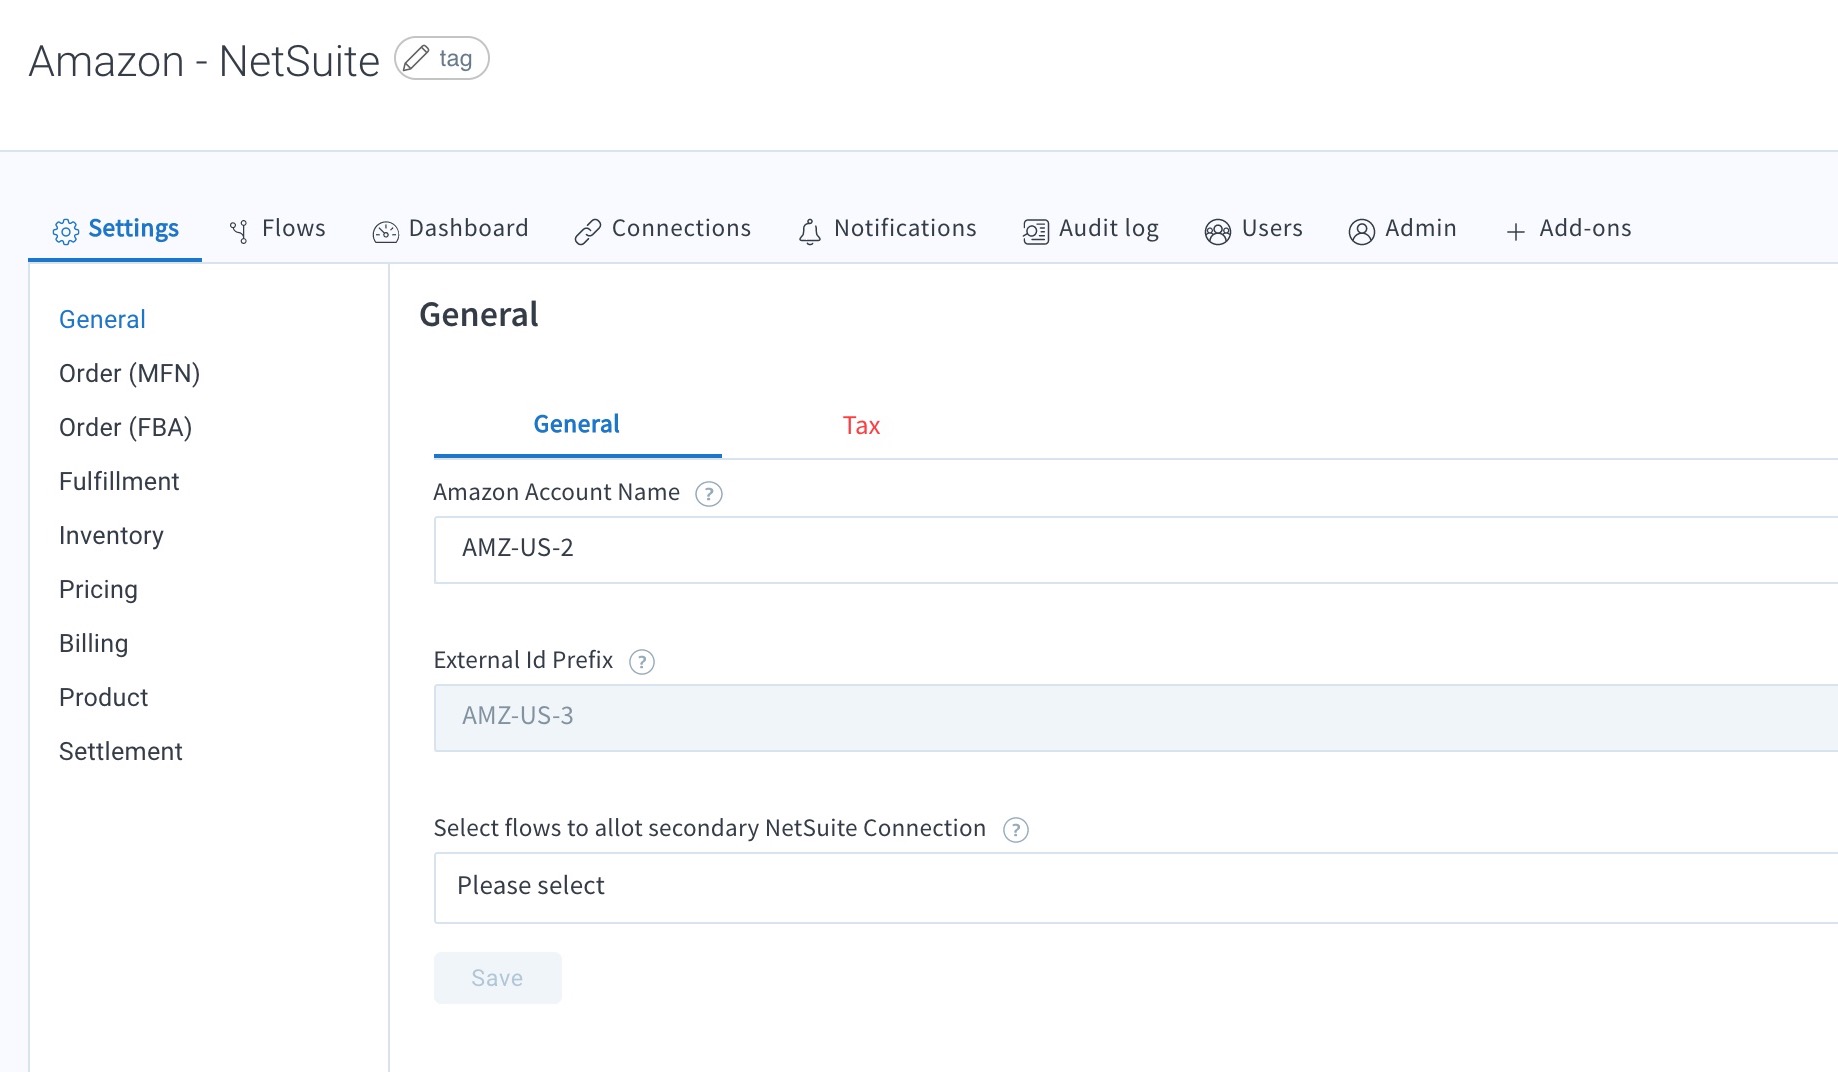Click the Notifications bell icon
Image resolution: width=1838 pixels, height=1072 pixels.
click(810, 232)
